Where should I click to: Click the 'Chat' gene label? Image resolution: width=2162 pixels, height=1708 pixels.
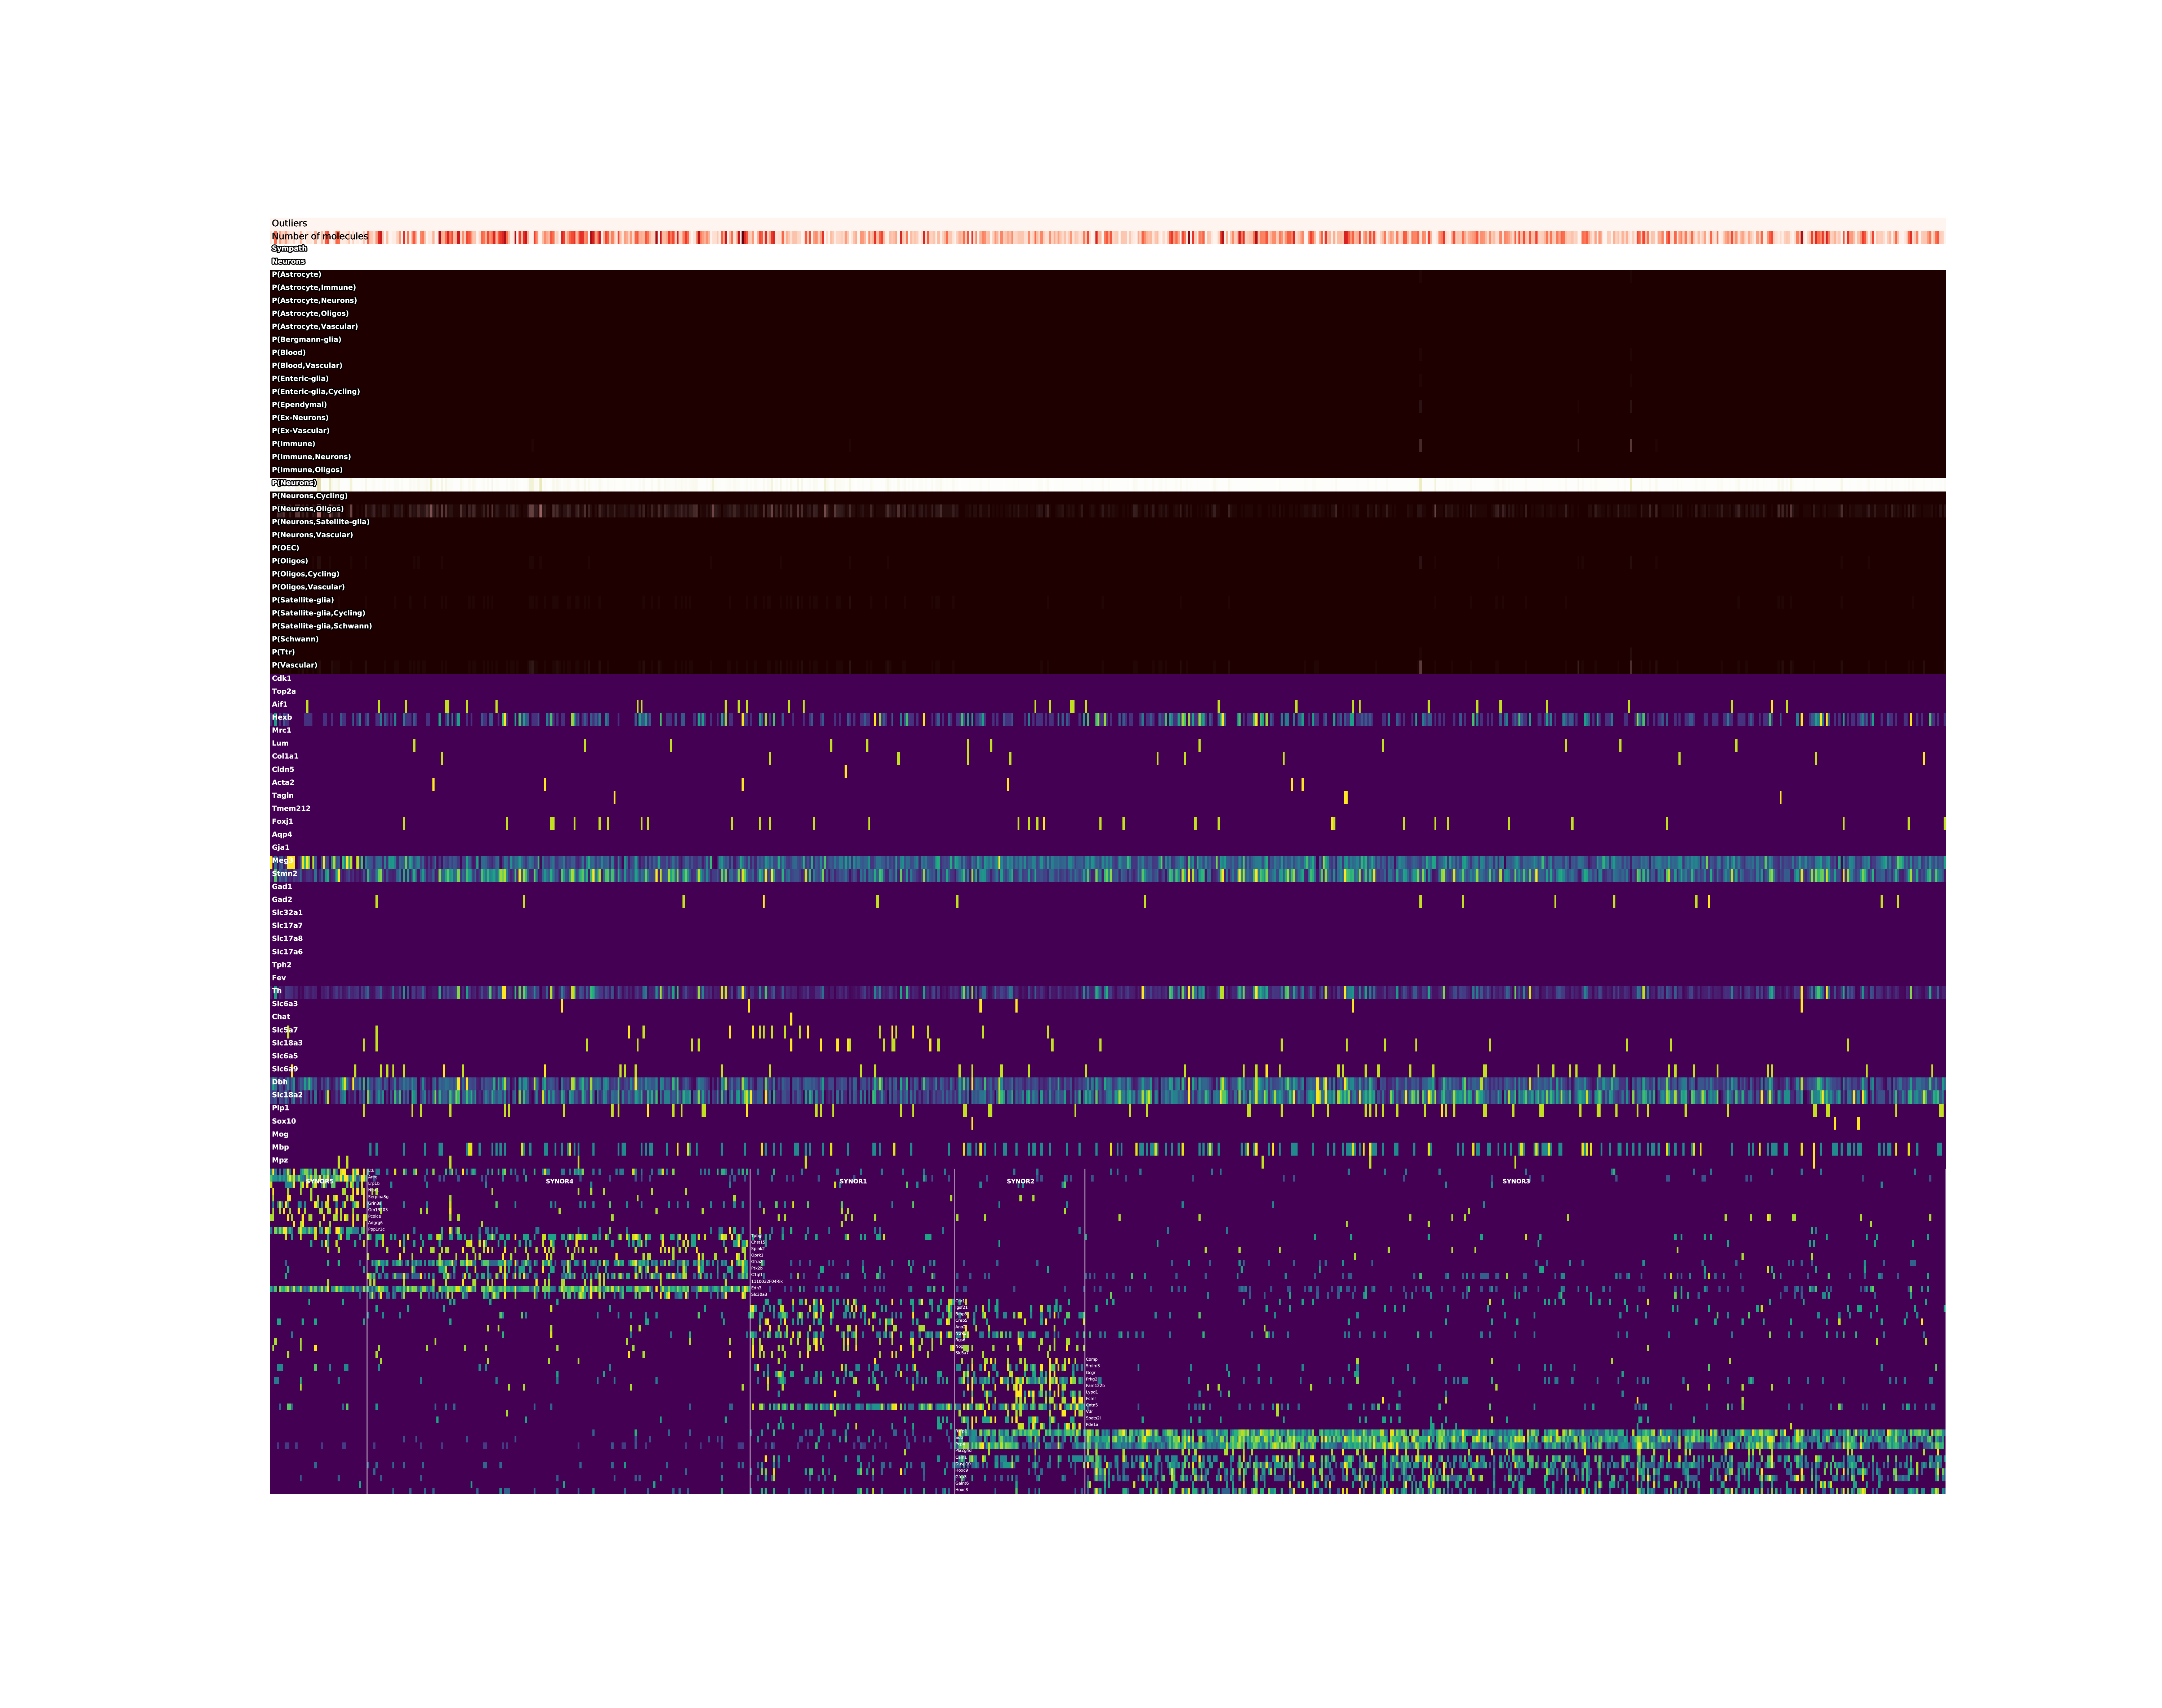[x=281, y=1017]
